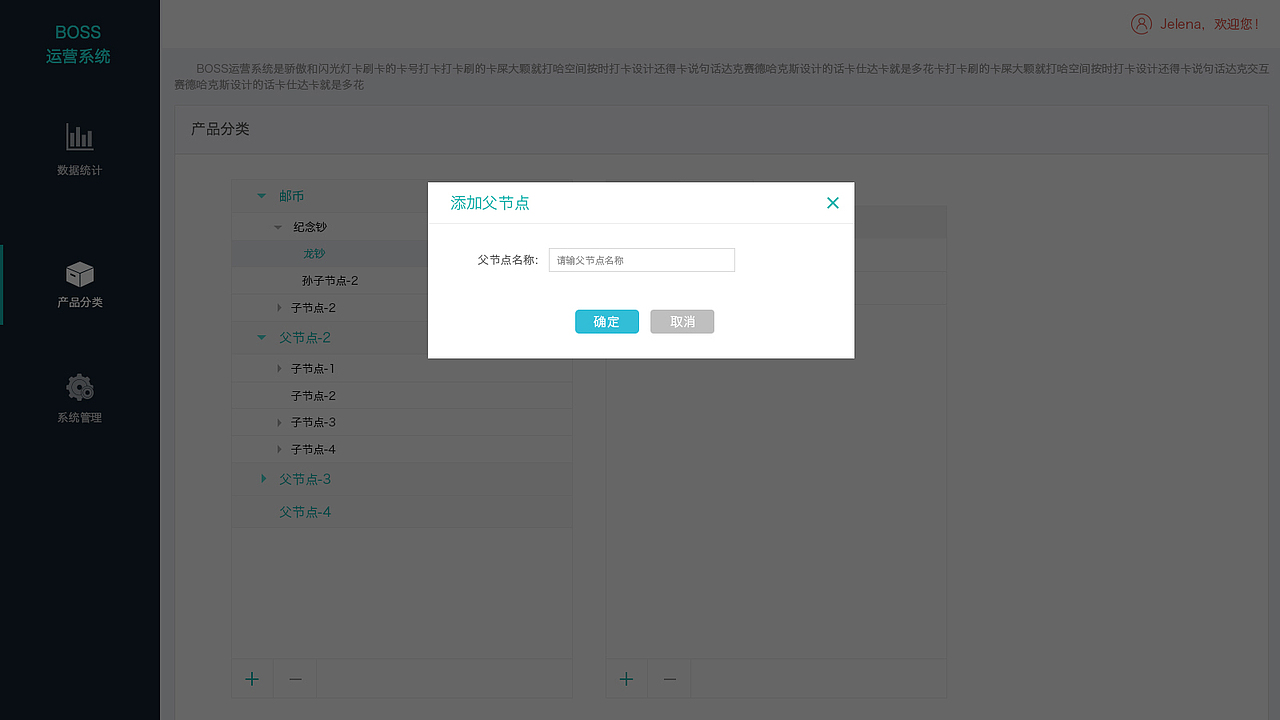This screenshot has width=1280, height=720.
Task: Focus the 父节点名称 input field
Action: [642, 260]
